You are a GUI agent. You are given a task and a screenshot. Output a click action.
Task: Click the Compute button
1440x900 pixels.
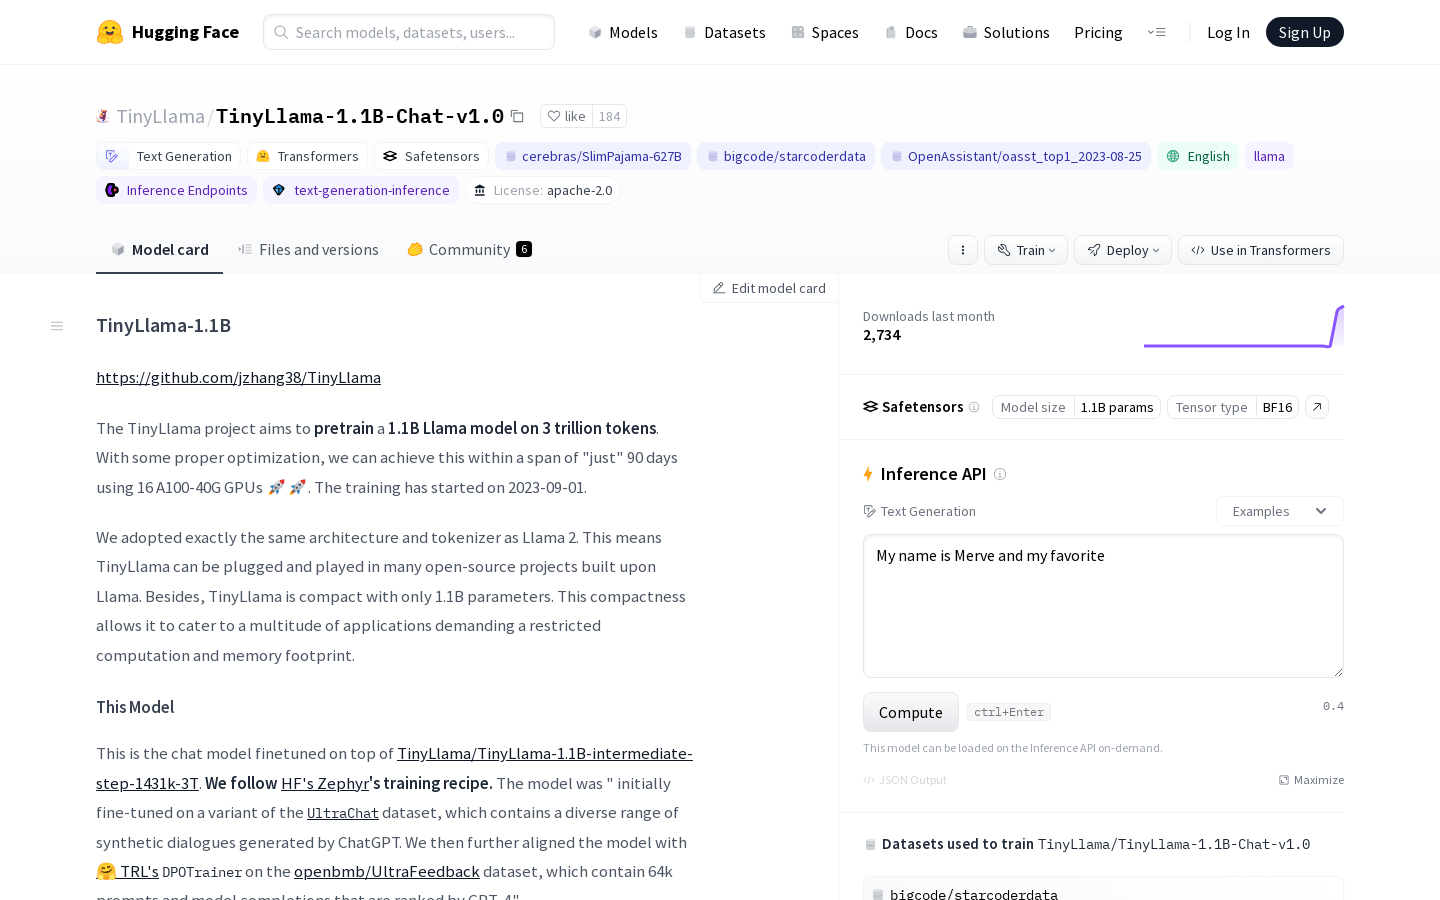click(x=911, y=712)
